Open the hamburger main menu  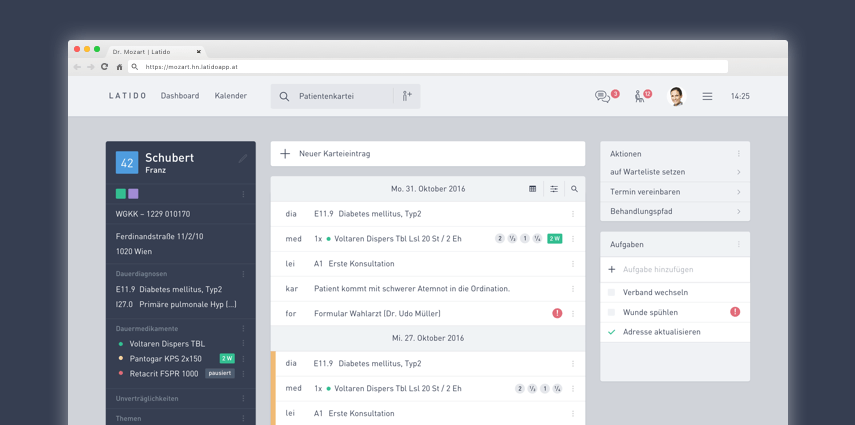click(x=707, y=97)
